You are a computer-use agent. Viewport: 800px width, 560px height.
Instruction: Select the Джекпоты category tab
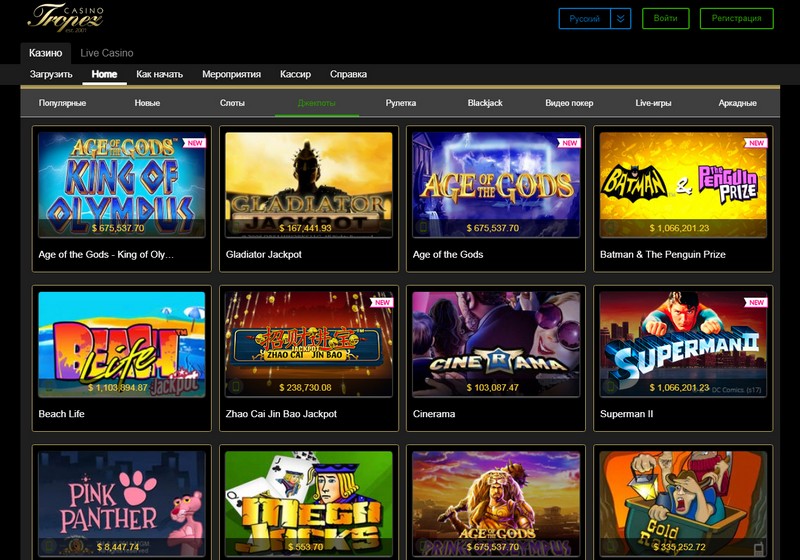point(316,103)
